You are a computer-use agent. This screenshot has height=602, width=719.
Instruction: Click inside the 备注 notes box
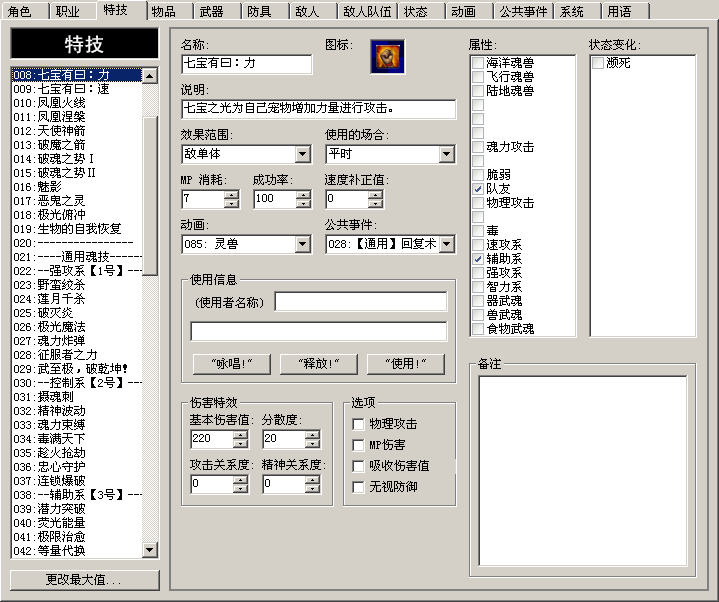[582, 471]
